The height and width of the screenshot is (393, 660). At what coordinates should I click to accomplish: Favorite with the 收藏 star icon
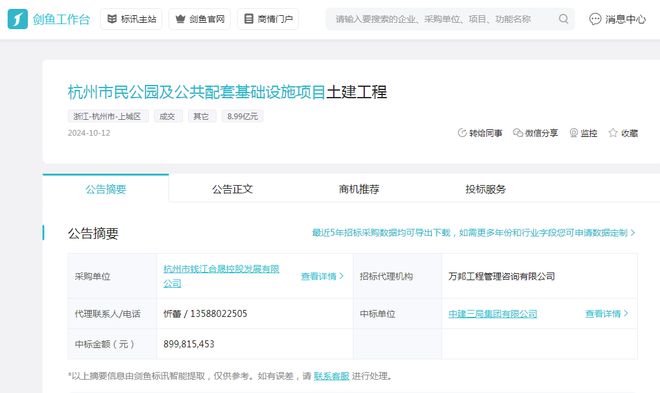click(x=613, y=133)
